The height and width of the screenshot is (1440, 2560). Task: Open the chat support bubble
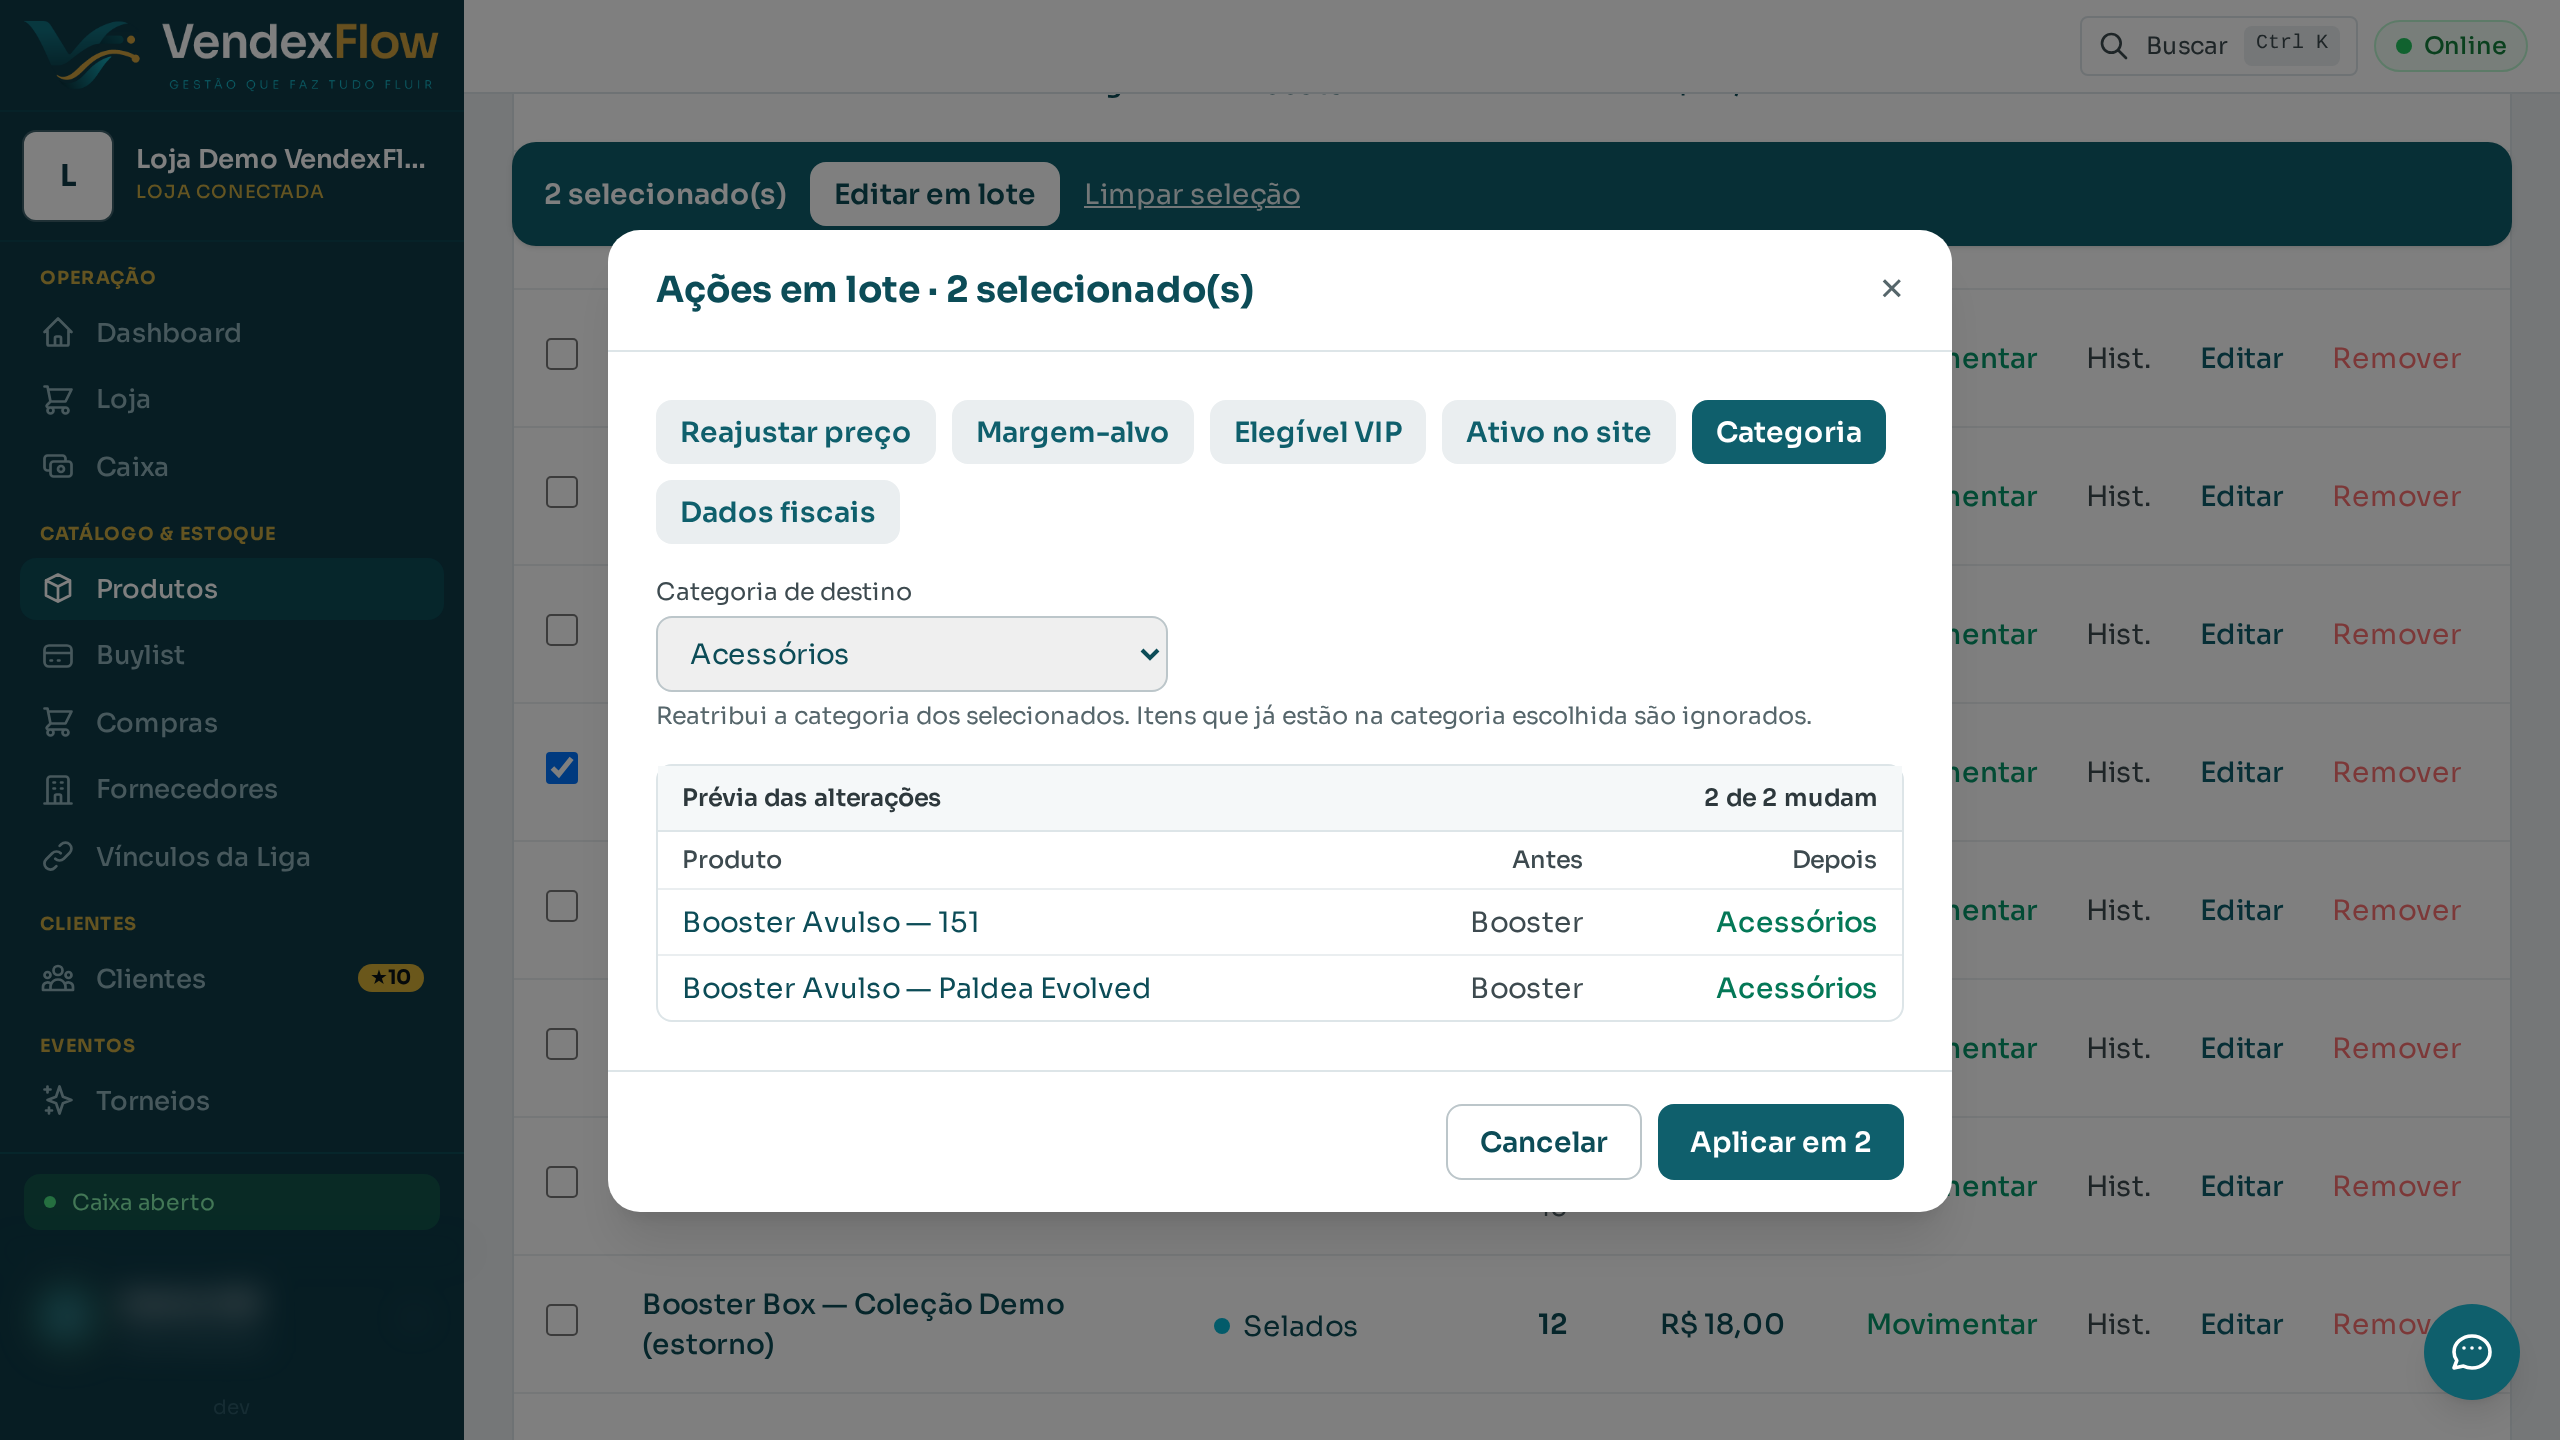coord(2471,1351)
